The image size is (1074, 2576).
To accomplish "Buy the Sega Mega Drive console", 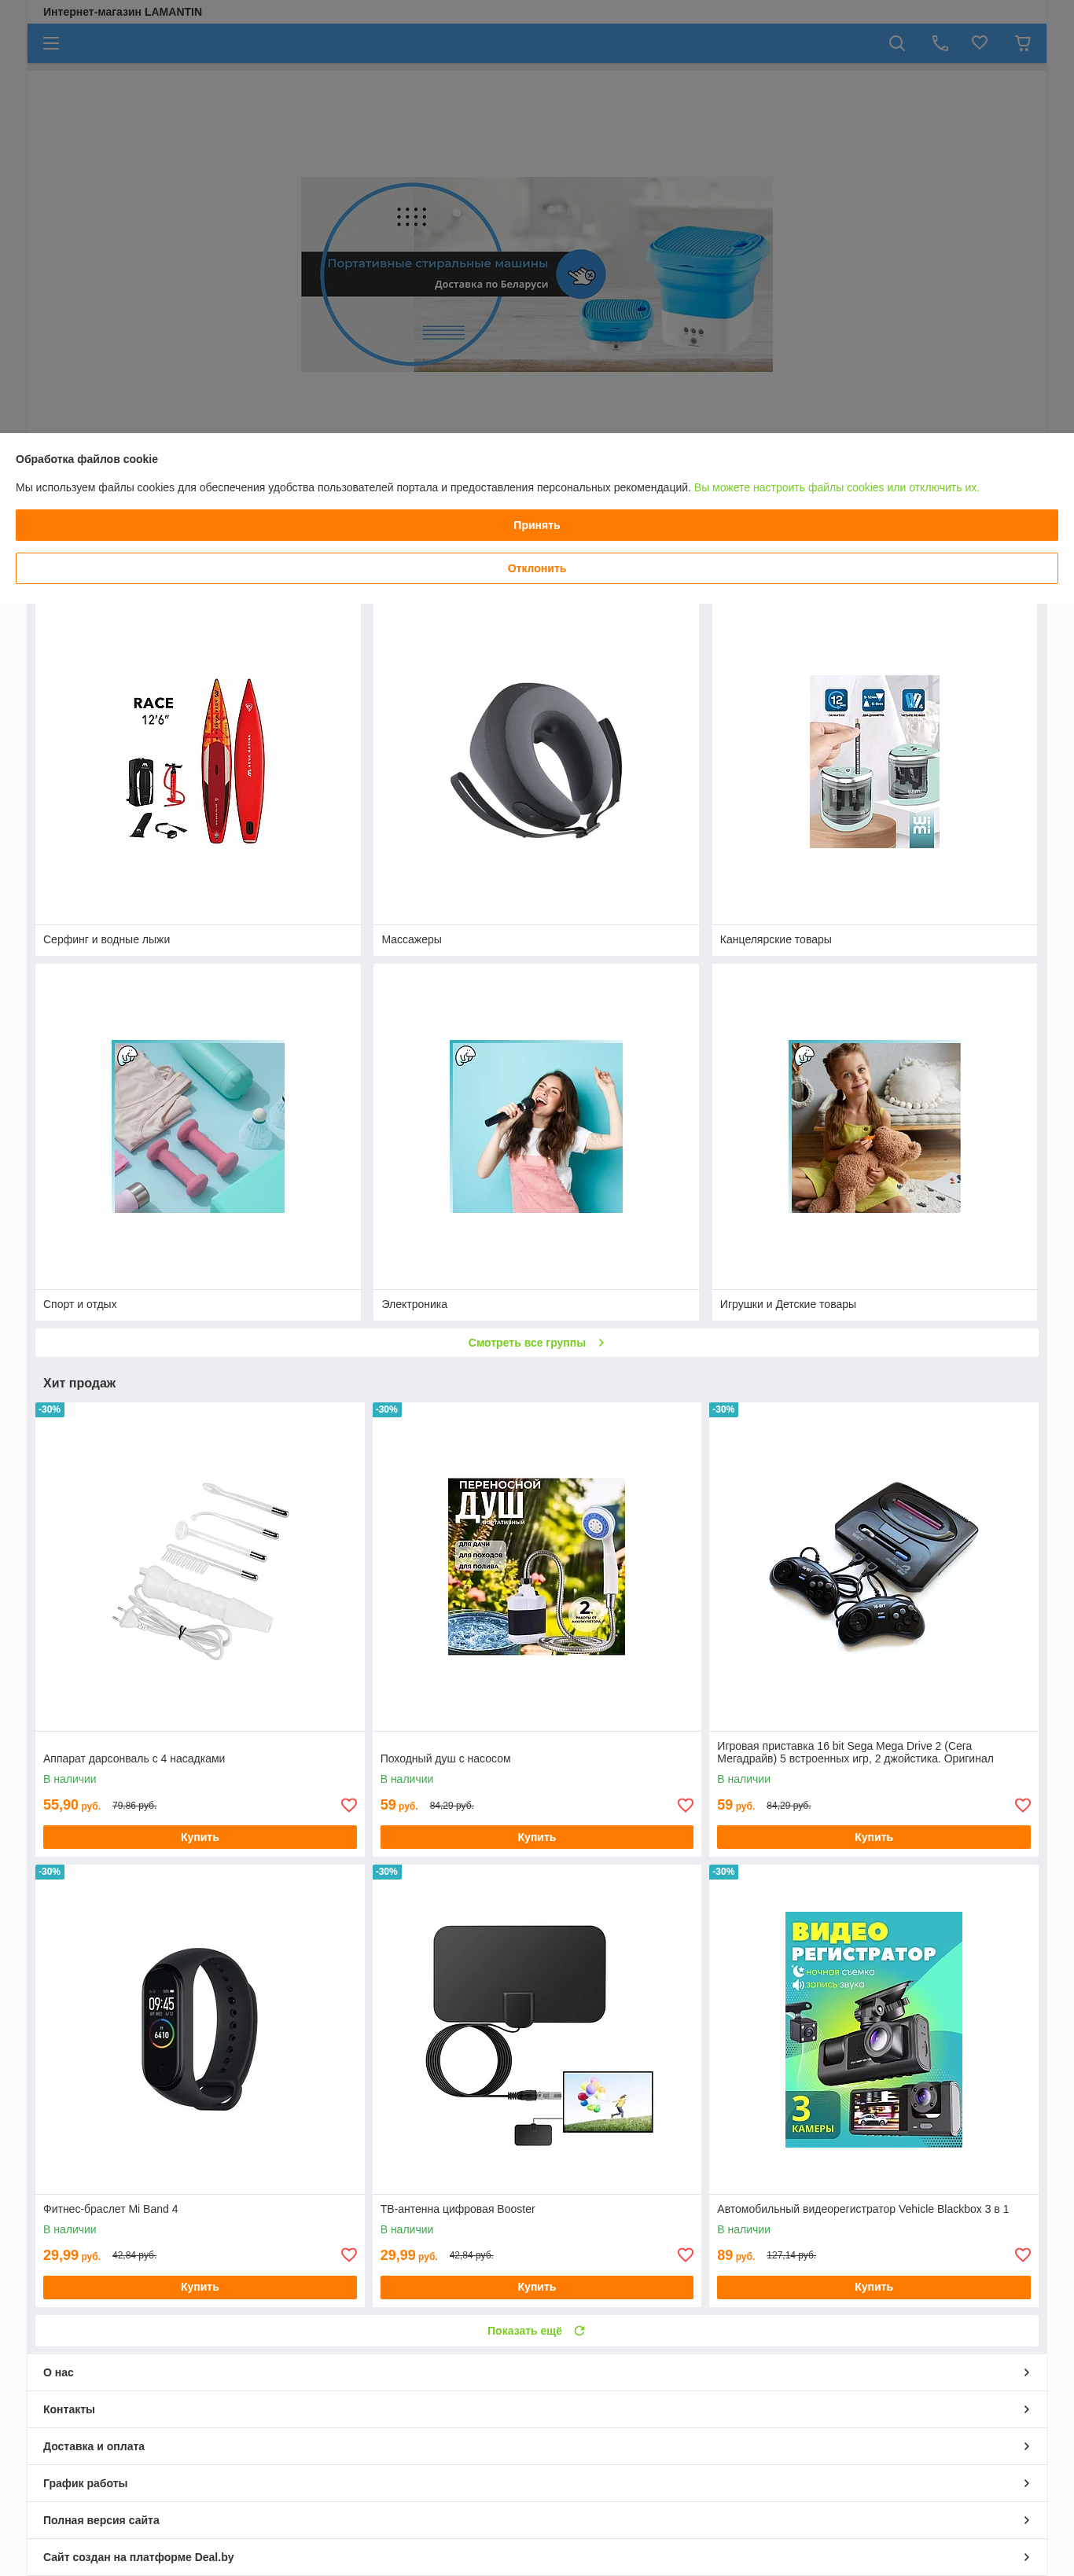I will coord(873,1837).
